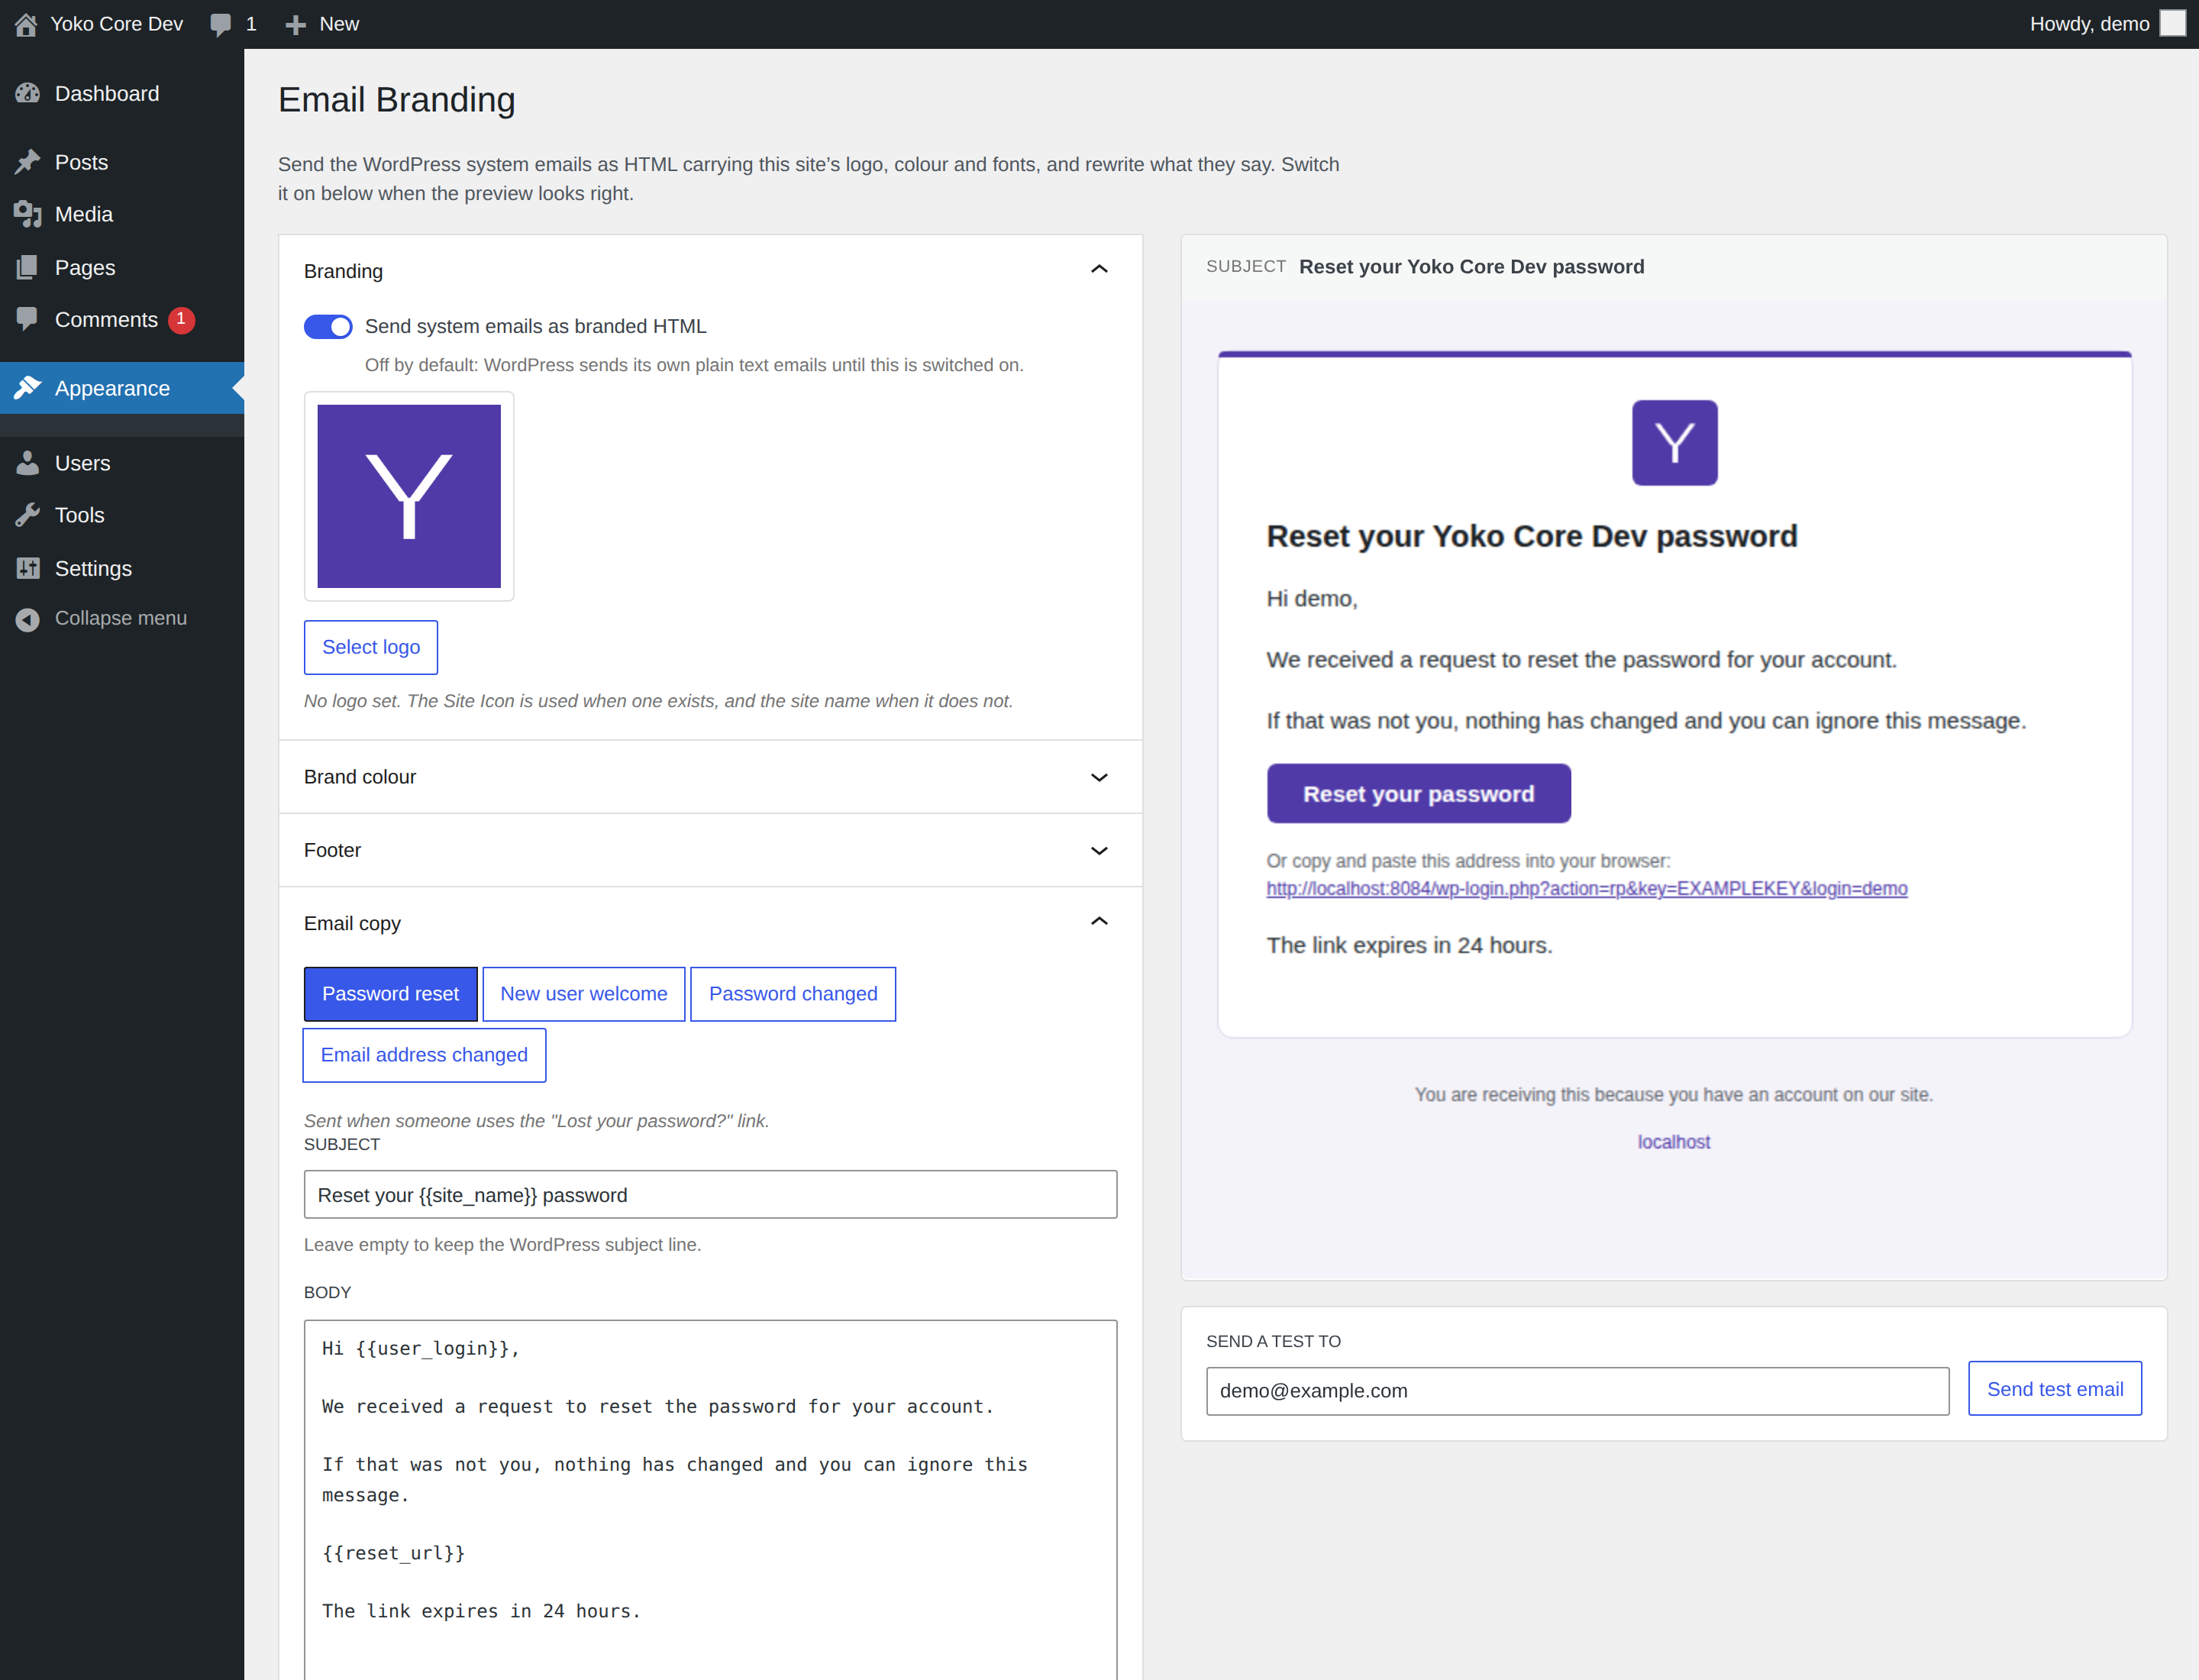Open the Appearance menu

pyautogui.click(x=122, y=388)
